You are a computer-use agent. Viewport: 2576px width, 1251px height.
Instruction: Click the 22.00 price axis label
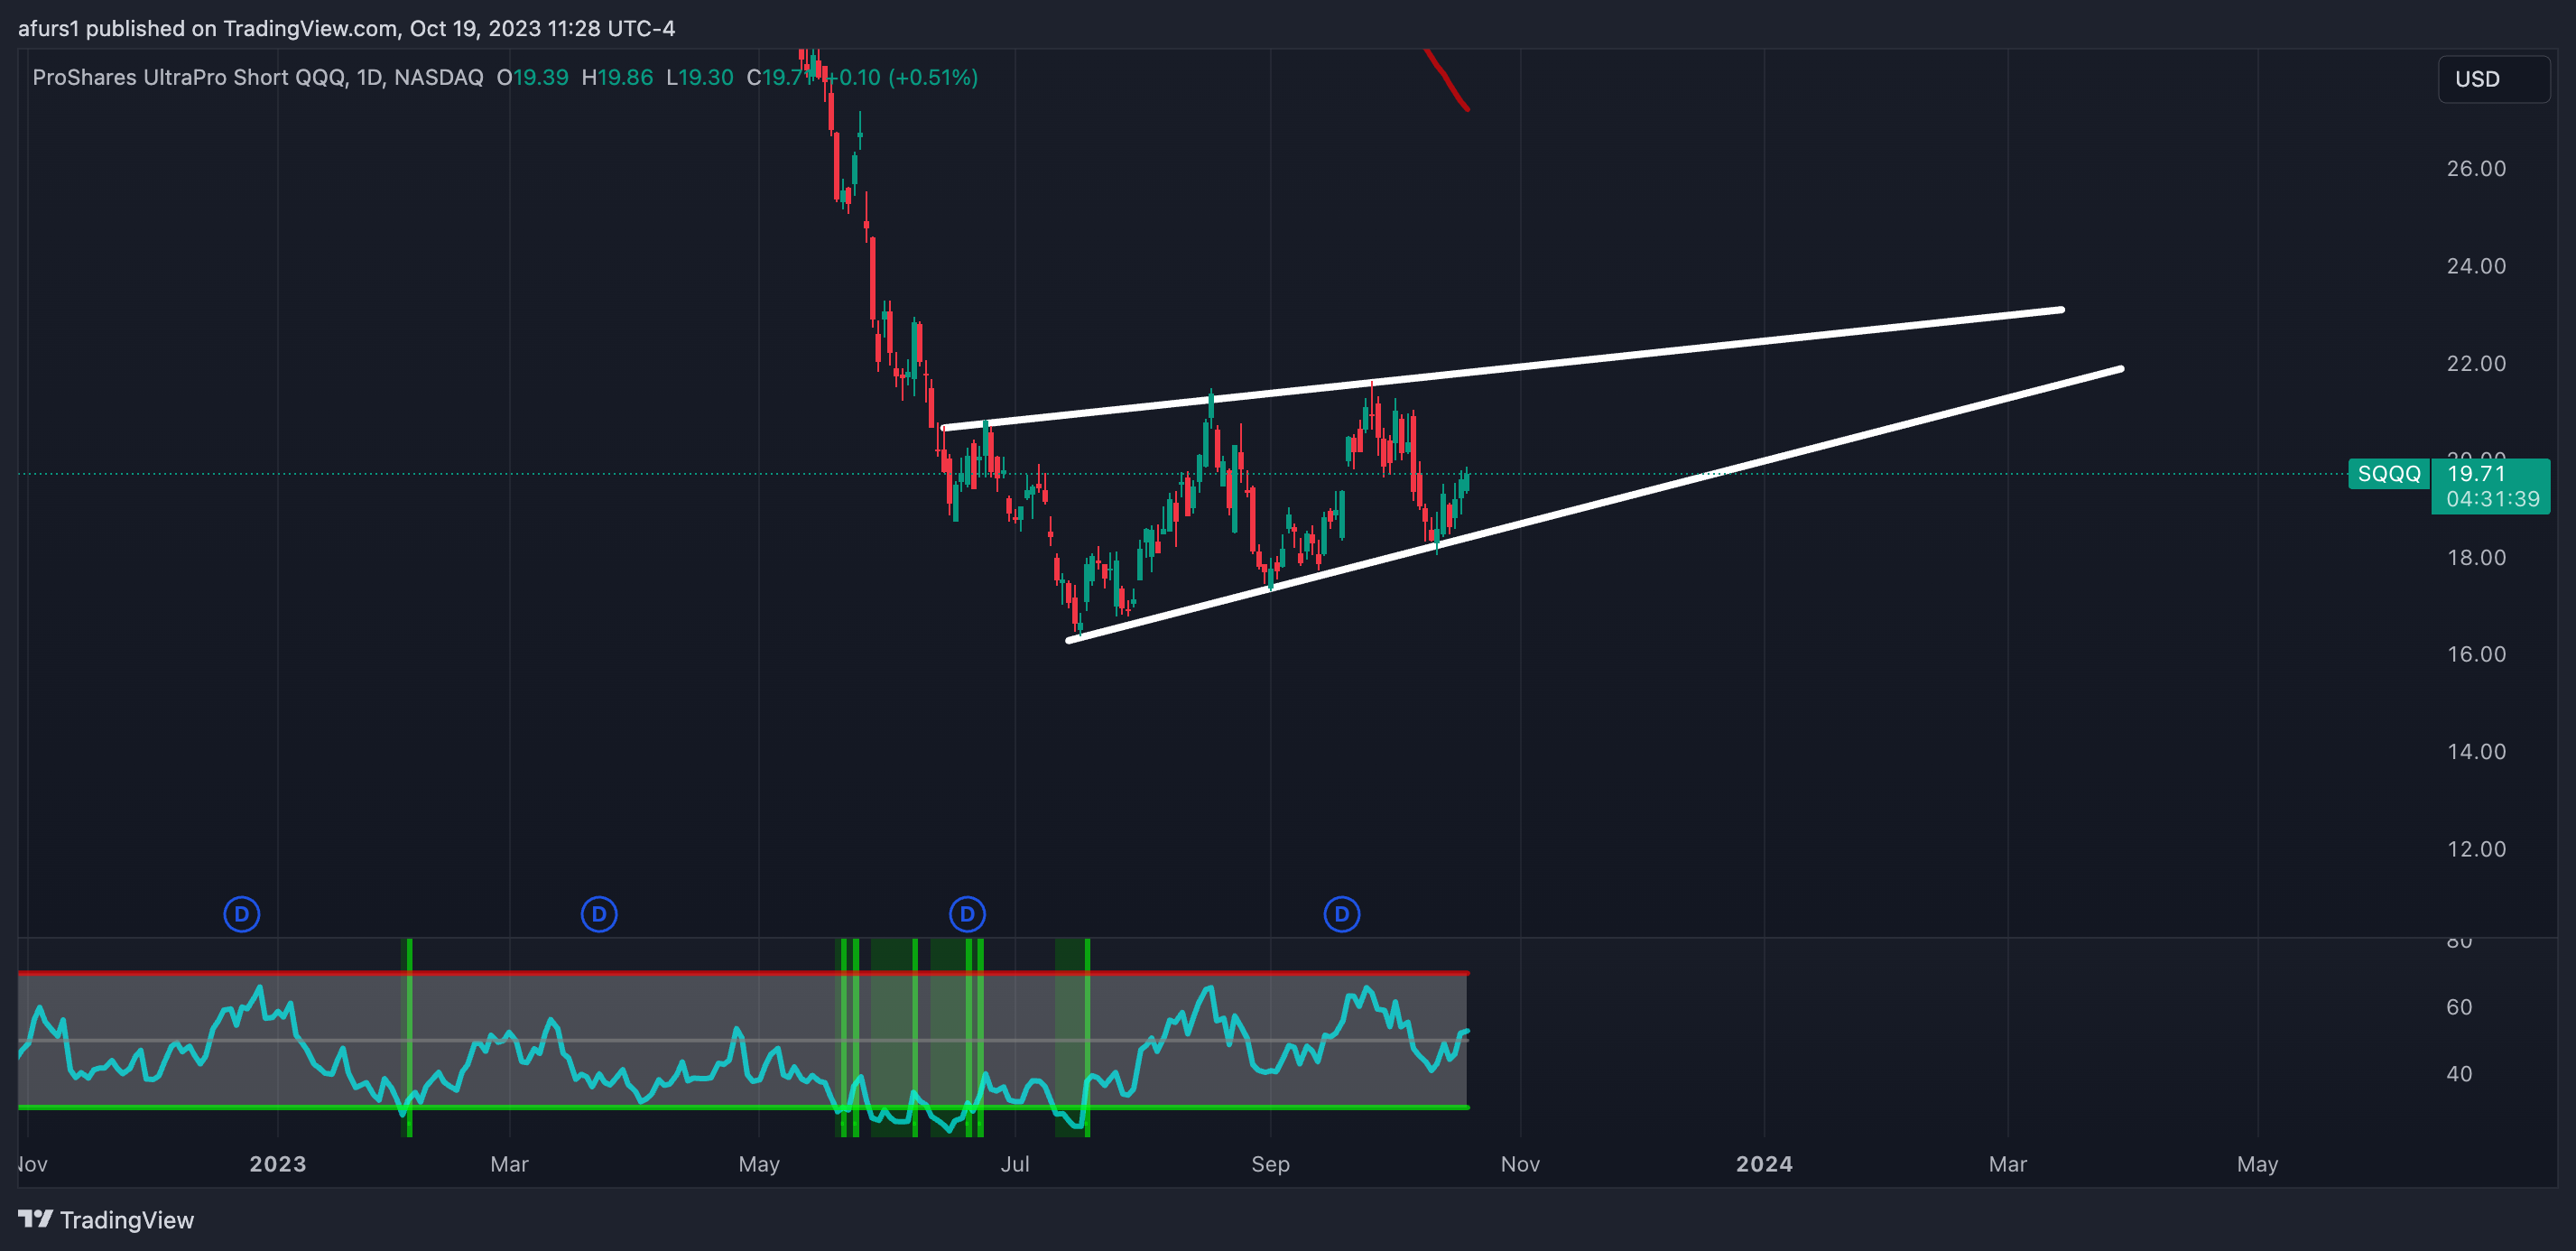[2476, 363]
